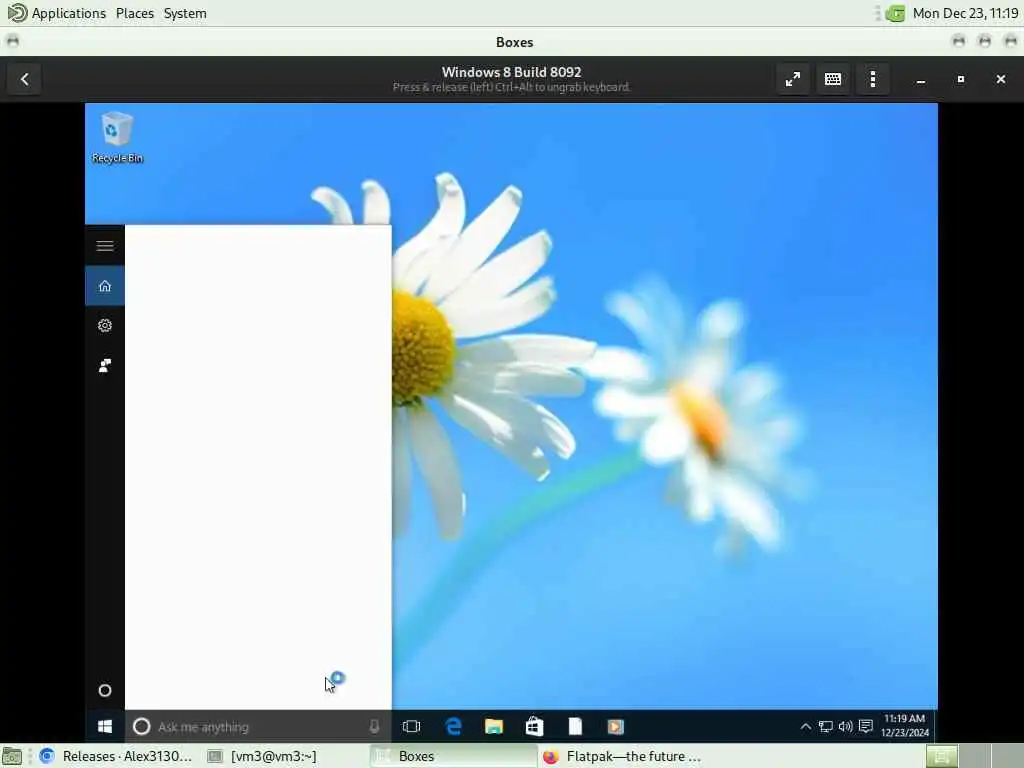Select the first workspace switcher cell
The image size is (1024, 768).
pyautogui.click(x=942, y=756)
